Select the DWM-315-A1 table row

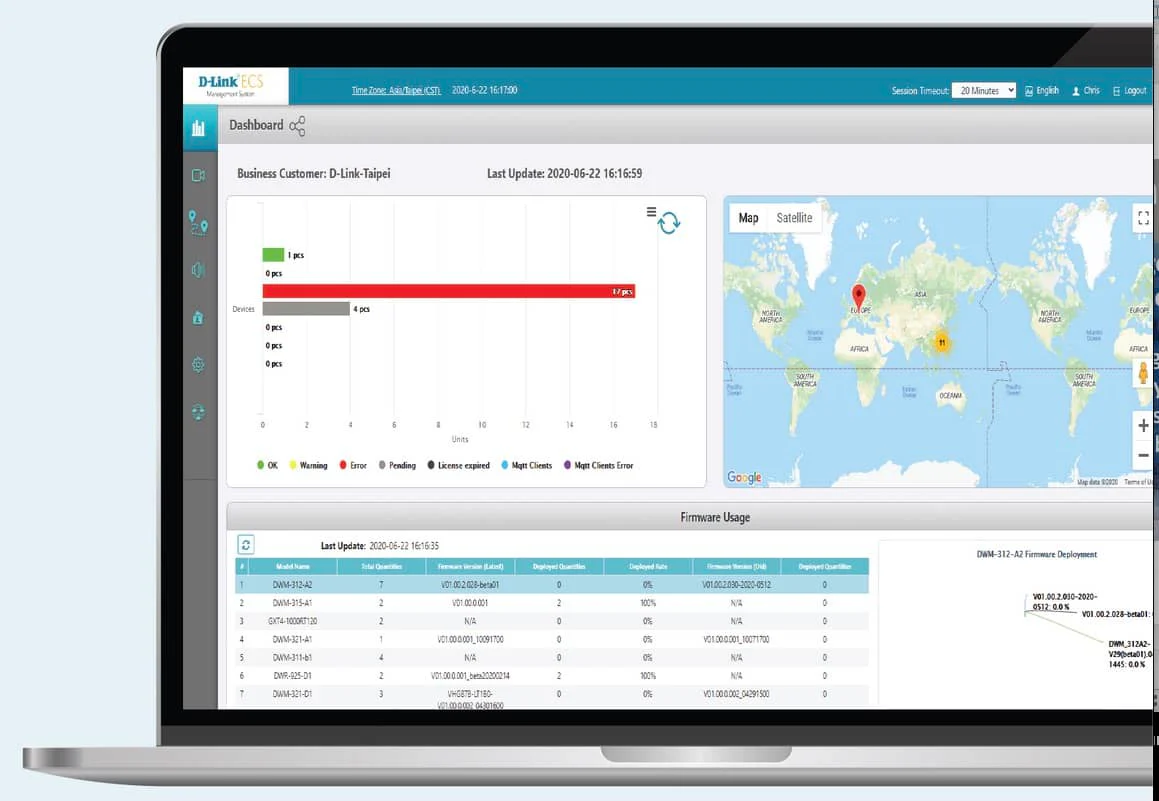(x=552, y=603)
